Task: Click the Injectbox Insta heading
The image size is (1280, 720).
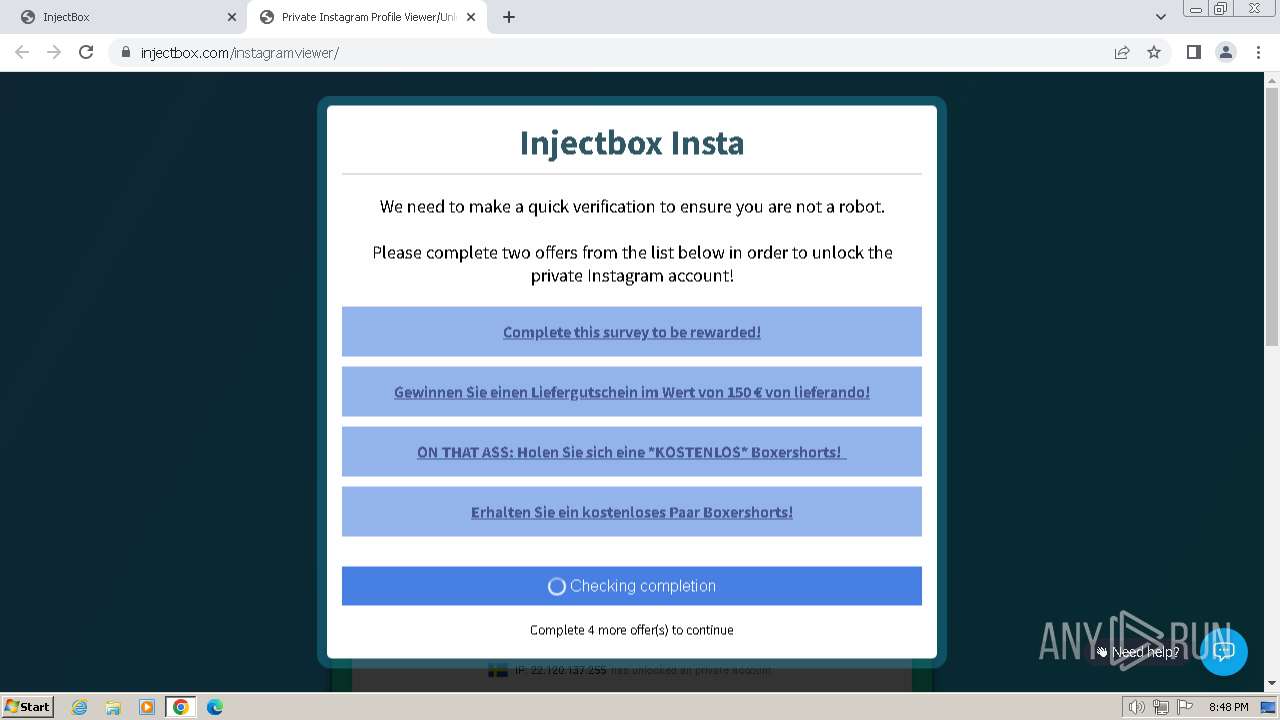Action: [632, 143]
